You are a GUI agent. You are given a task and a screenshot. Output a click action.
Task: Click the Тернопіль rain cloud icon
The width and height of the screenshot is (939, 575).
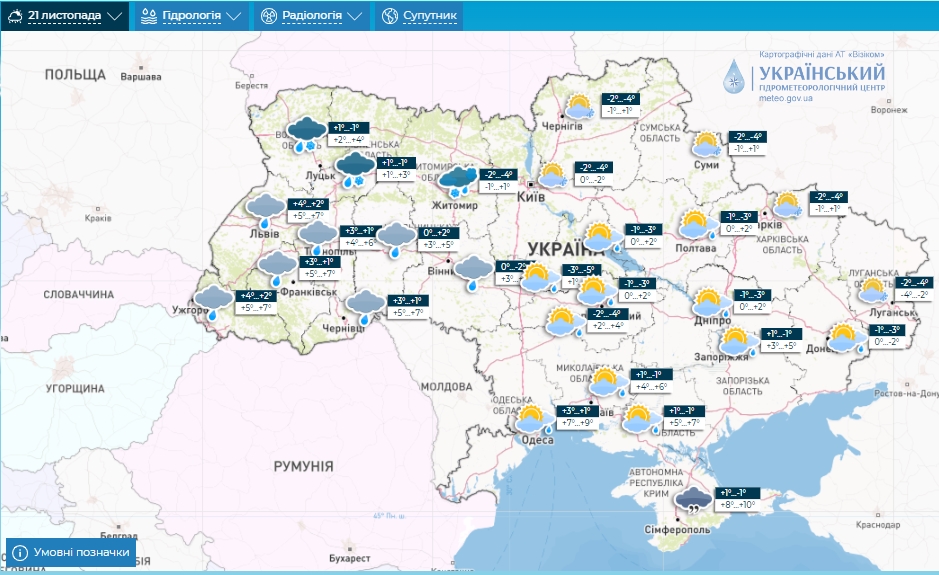[317, 238]
